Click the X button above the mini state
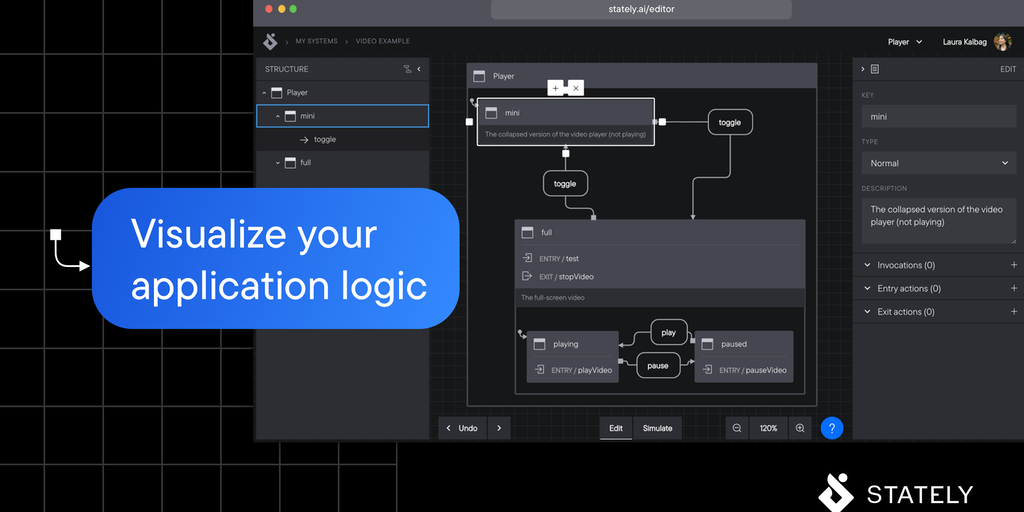The width and height of the screenshot is (1024, 512). tap(575, 88)
